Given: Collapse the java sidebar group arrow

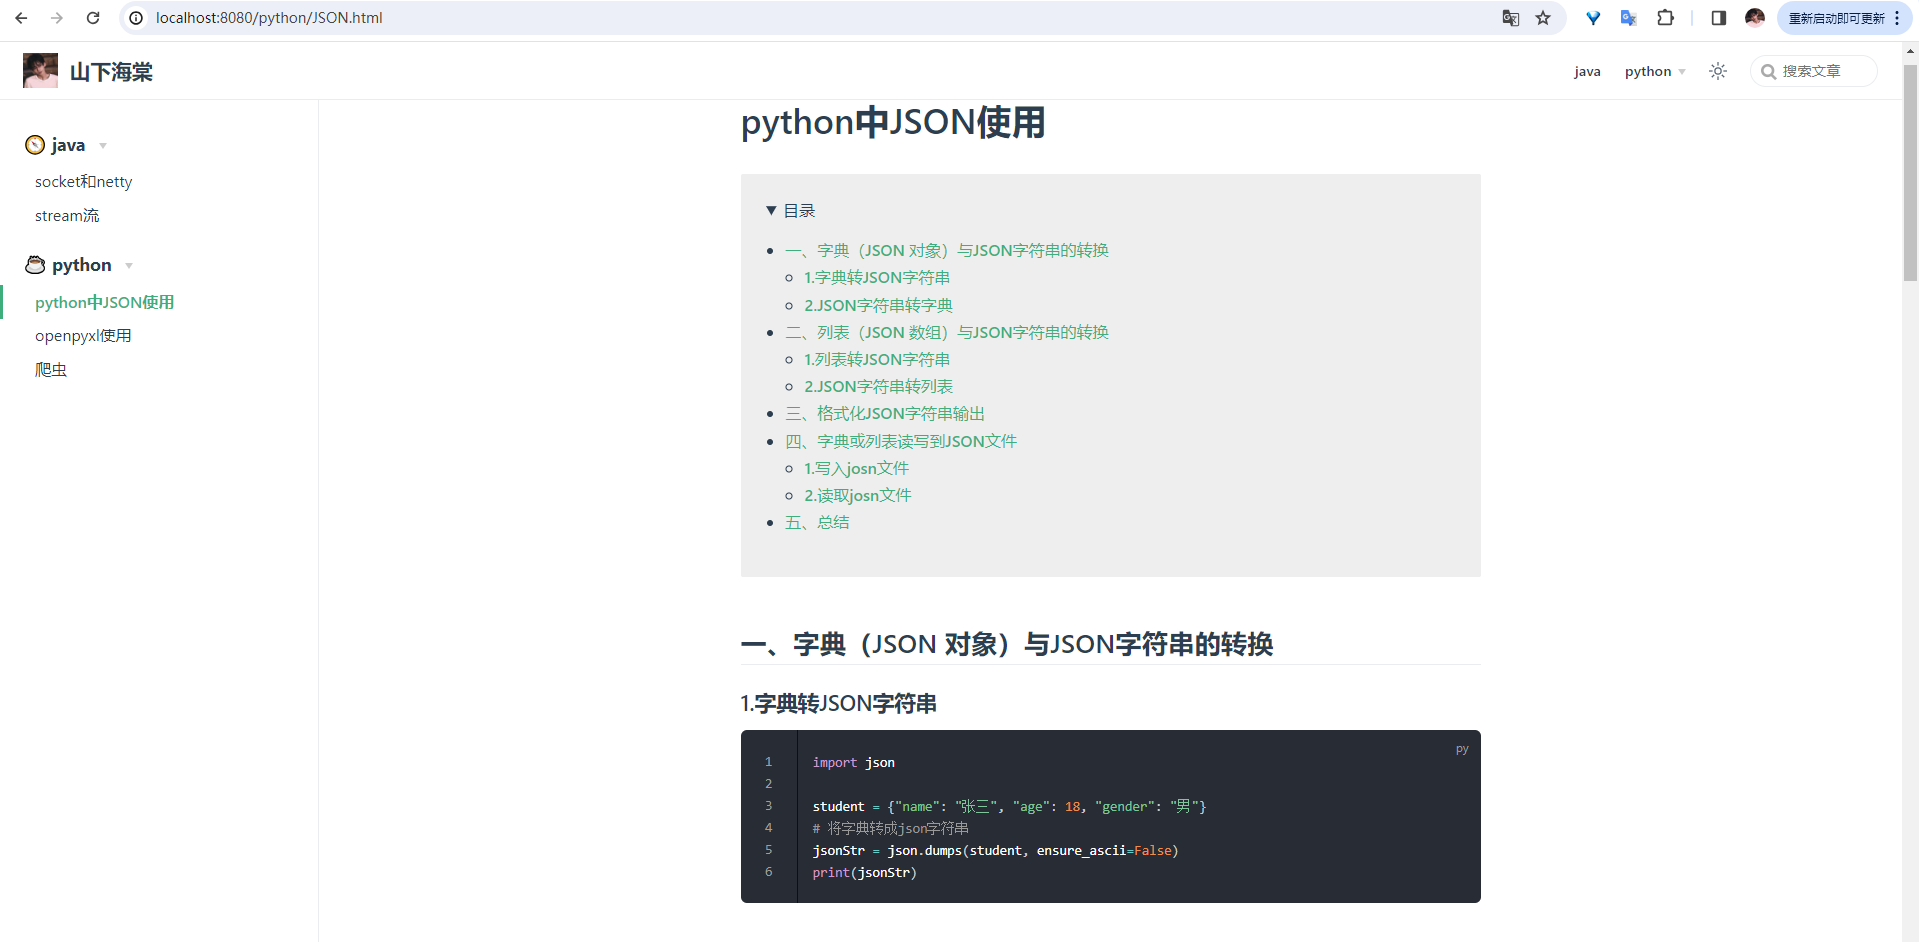Looking at the screenshot, I should tap(103, 146).
